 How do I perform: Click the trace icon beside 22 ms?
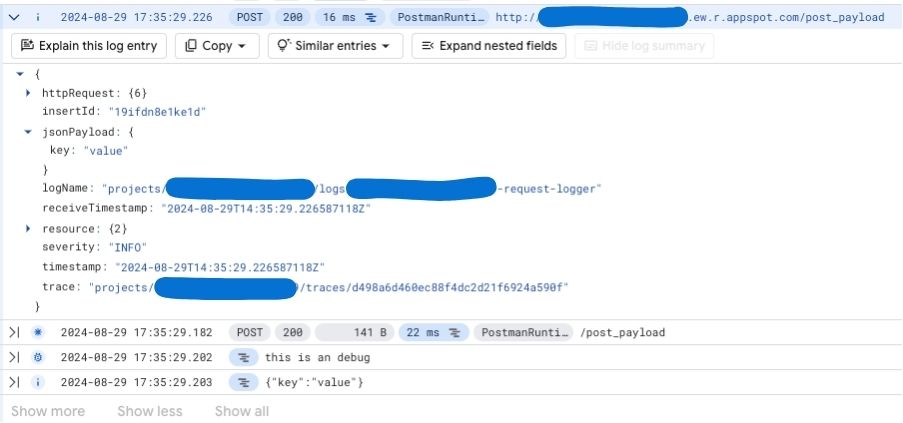455,333
